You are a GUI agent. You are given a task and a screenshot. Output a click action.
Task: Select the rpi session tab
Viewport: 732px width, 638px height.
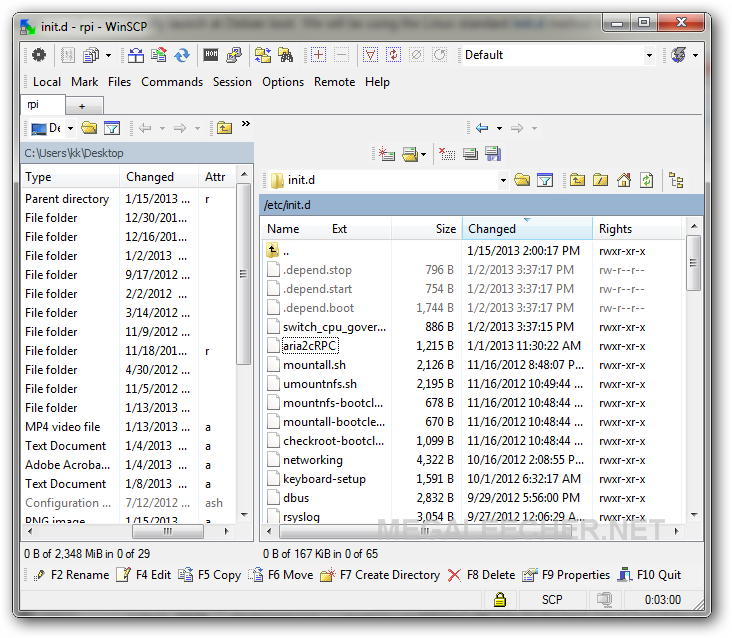[42, 105]
